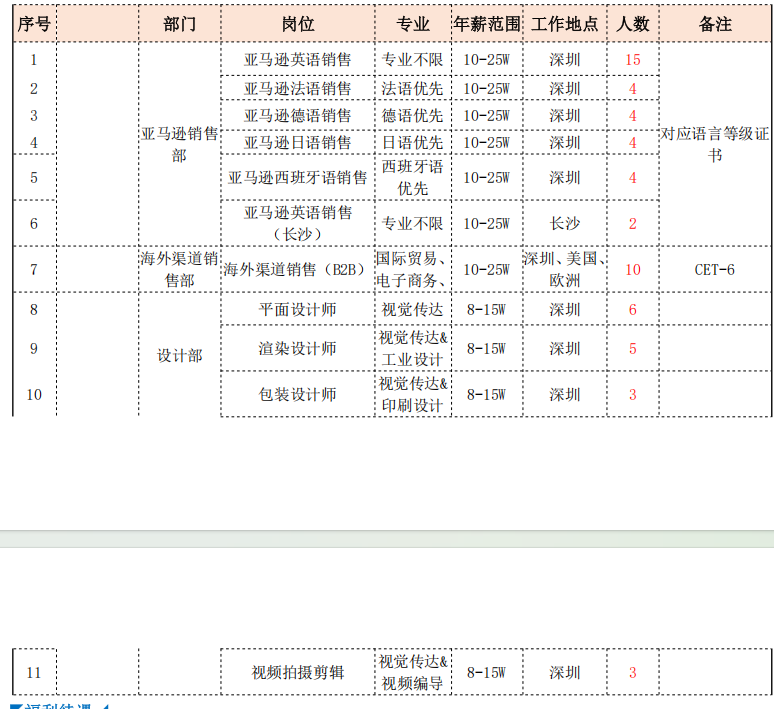This screenshot has width=774, height=709.
Task: Click the 年薪范围 column header
Action: 487,24
